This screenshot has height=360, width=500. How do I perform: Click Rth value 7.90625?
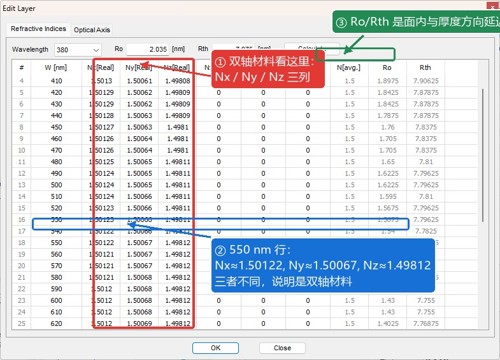click(x=426, y=81)
